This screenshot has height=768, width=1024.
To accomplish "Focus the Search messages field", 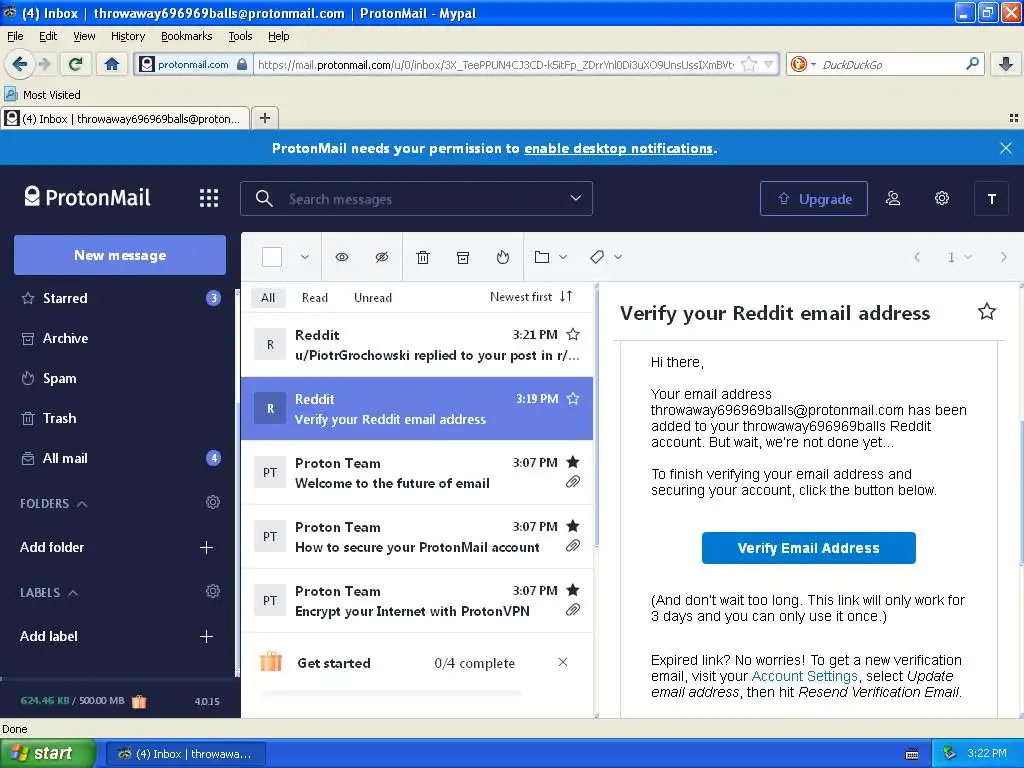I will (x=417, y=199).
